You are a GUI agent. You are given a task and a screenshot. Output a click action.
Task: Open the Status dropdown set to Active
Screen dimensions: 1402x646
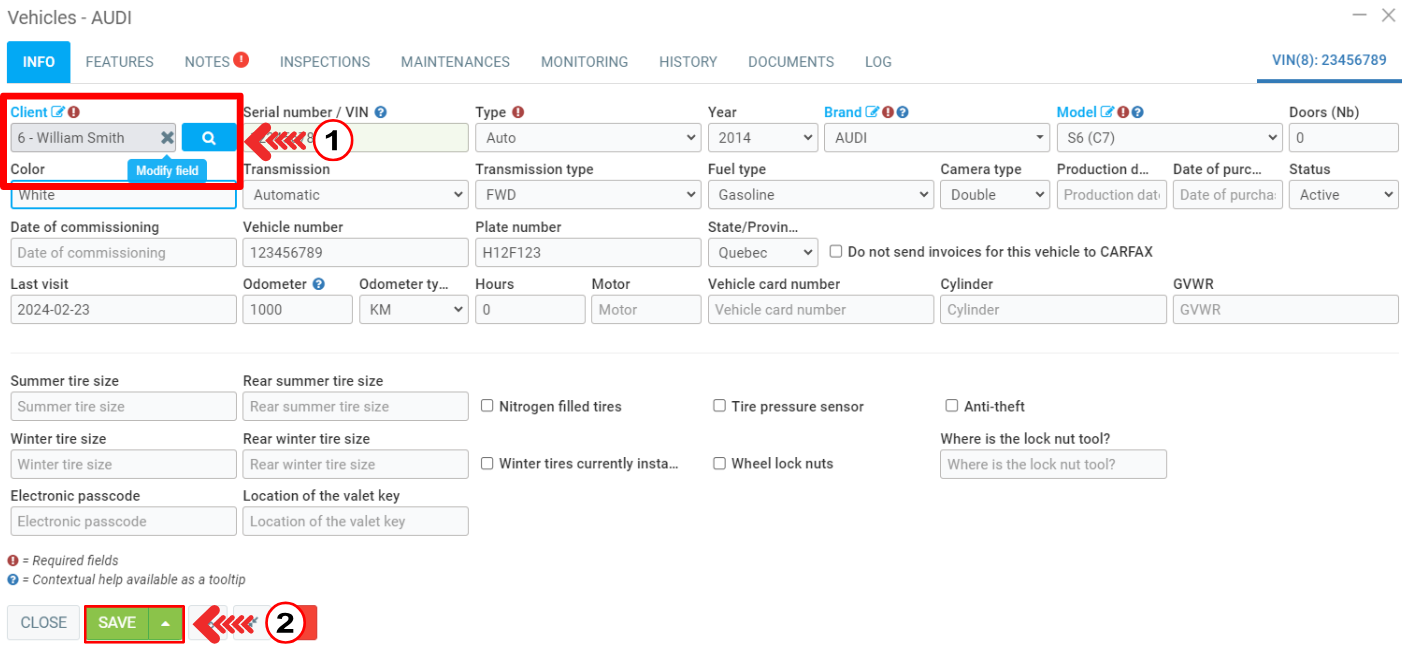tap(1343, 195)
